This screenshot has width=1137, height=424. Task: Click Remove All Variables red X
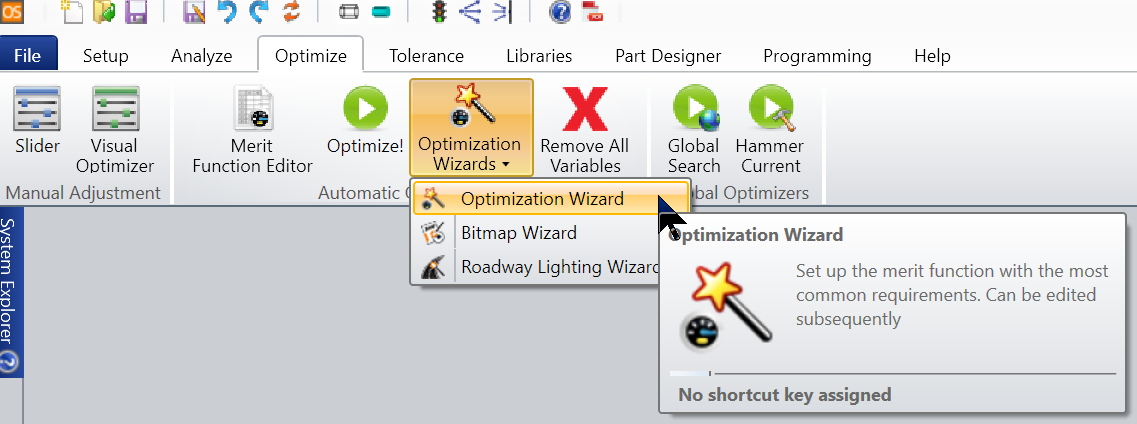click(585, 130)
